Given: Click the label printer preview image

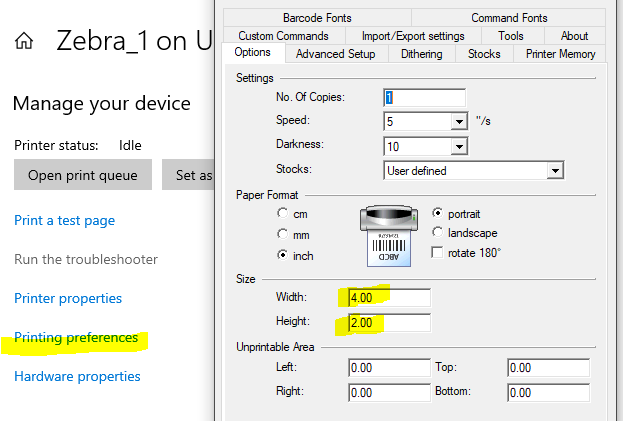Looking at the screenshot, I should [389, 235].
